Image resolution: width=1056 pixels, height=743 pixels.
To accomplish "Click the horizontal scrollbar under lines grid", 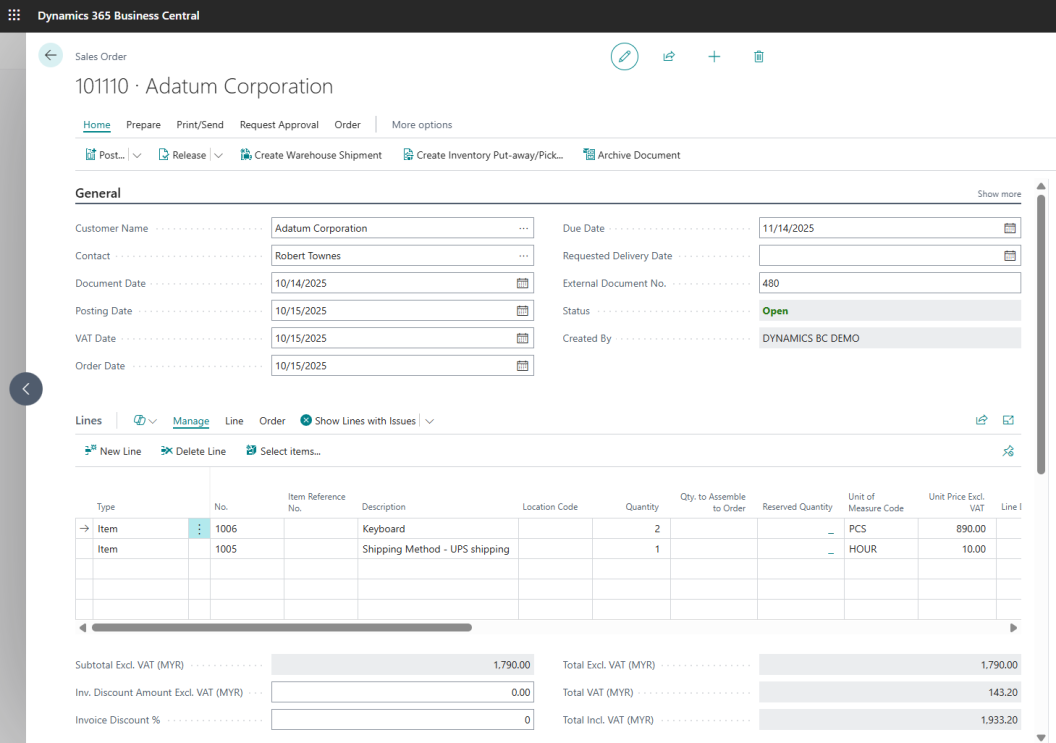I will click(281, 628).
